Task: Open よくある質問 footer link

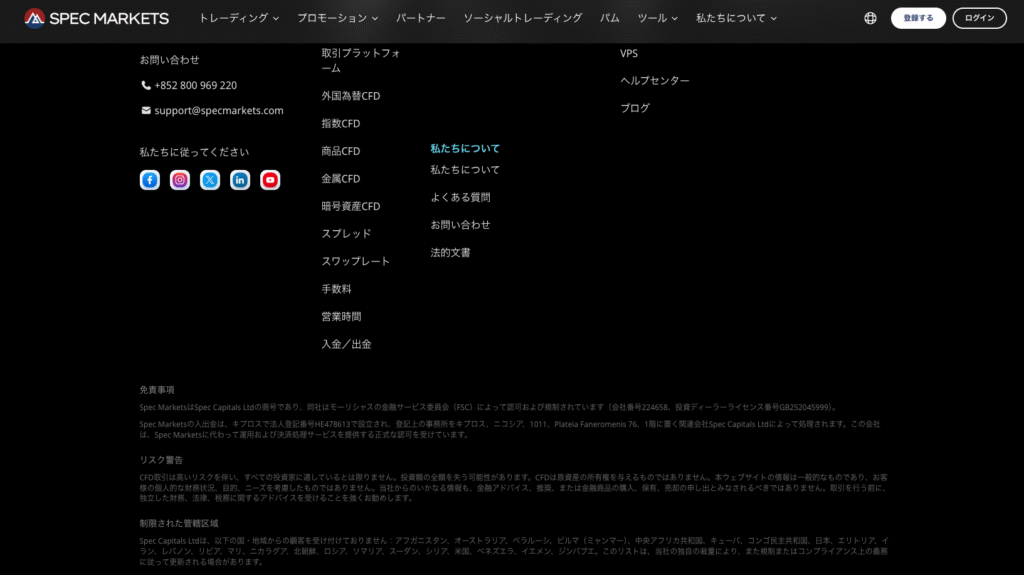Action: click(460, 197)
